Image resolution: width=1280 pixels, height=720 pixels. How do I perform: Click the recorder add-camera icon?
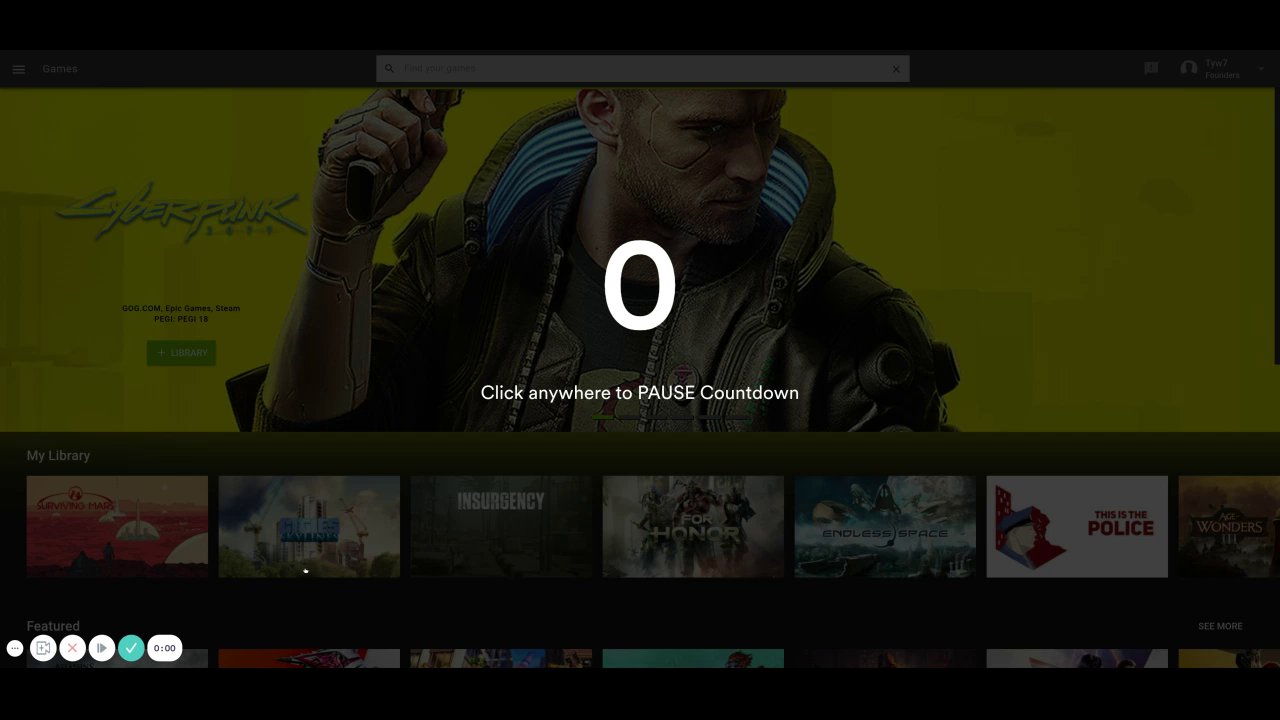(43, 648)
